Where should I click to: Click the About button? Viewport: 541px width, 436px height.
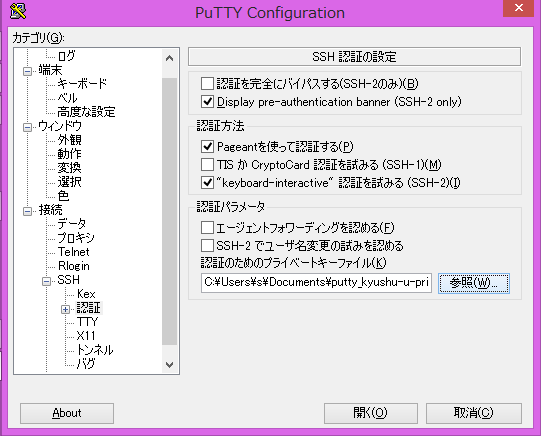[x=67, y=413]
